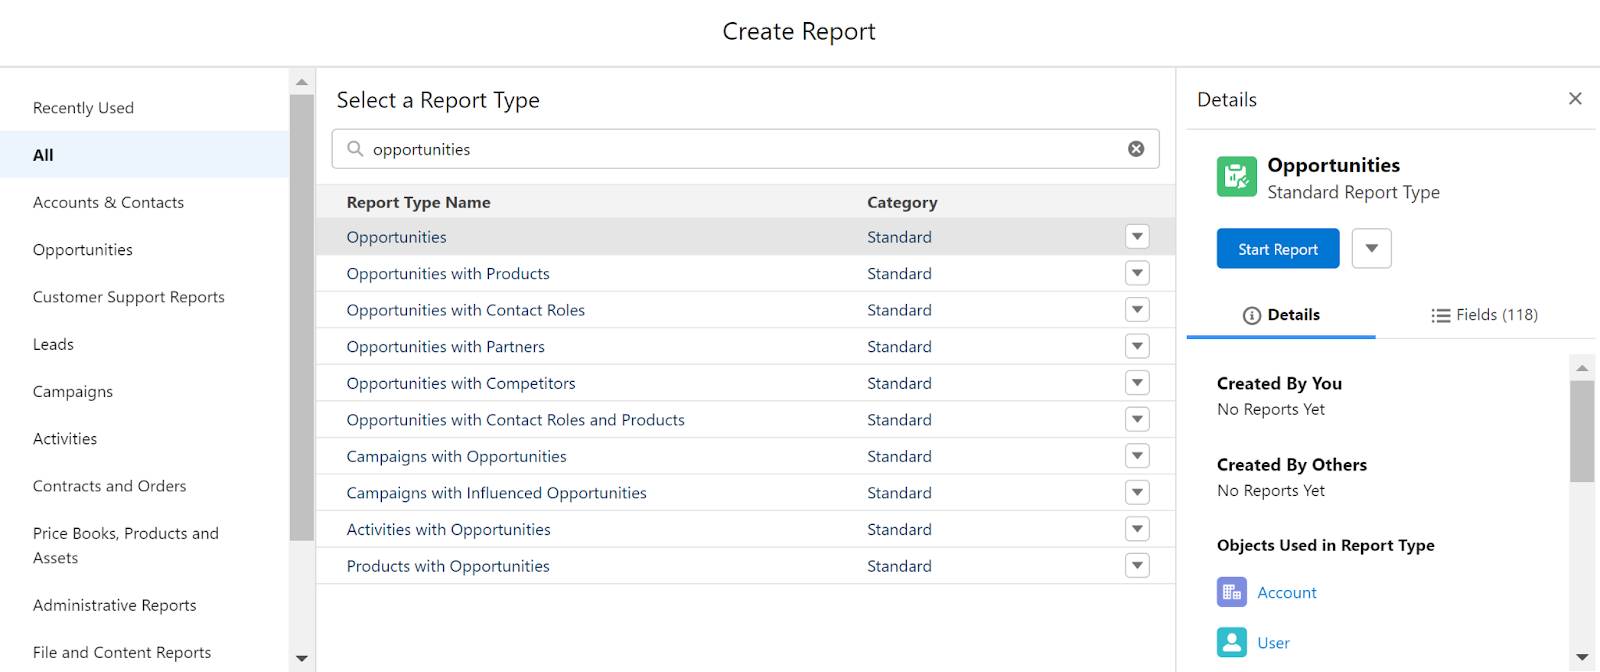Open row menu for Campaigns with Opportunities
The image size is (1600, 672).
point(1137,456)
